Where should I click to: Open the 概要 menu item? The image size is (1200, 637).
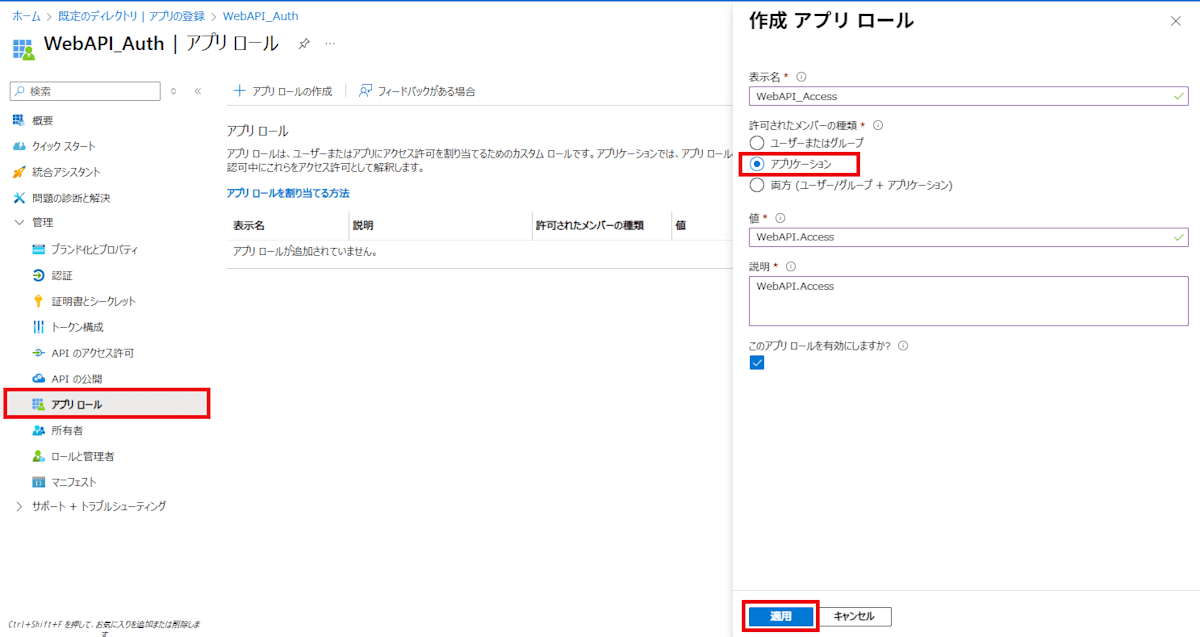coord(43,120)
